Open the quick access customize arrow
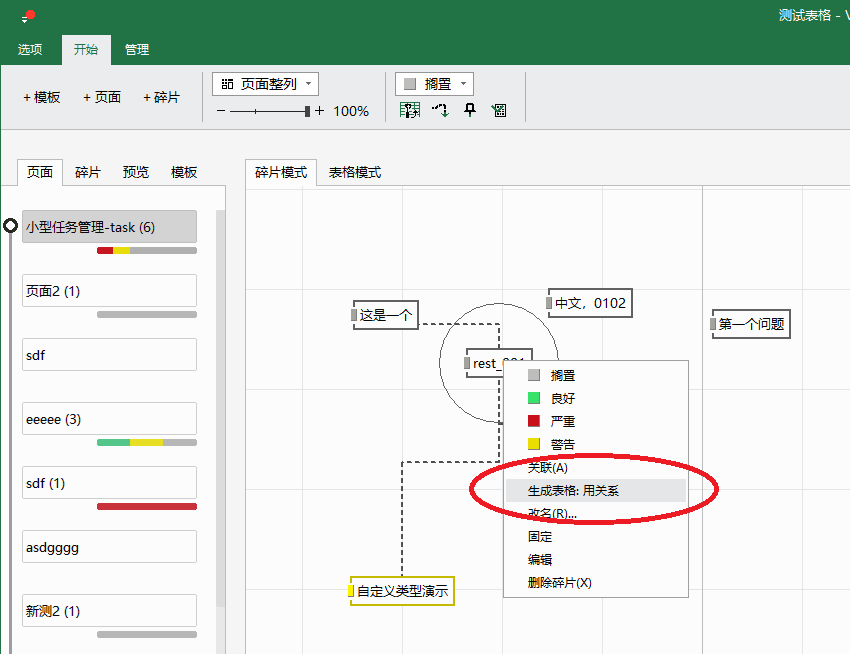The height and width of the screenshot is (654, 850). point(25,20)
